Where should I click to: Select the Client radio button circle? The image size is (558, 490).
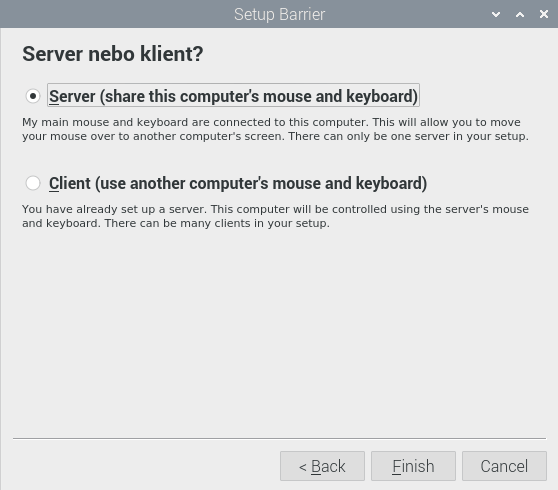pos(33,183)
